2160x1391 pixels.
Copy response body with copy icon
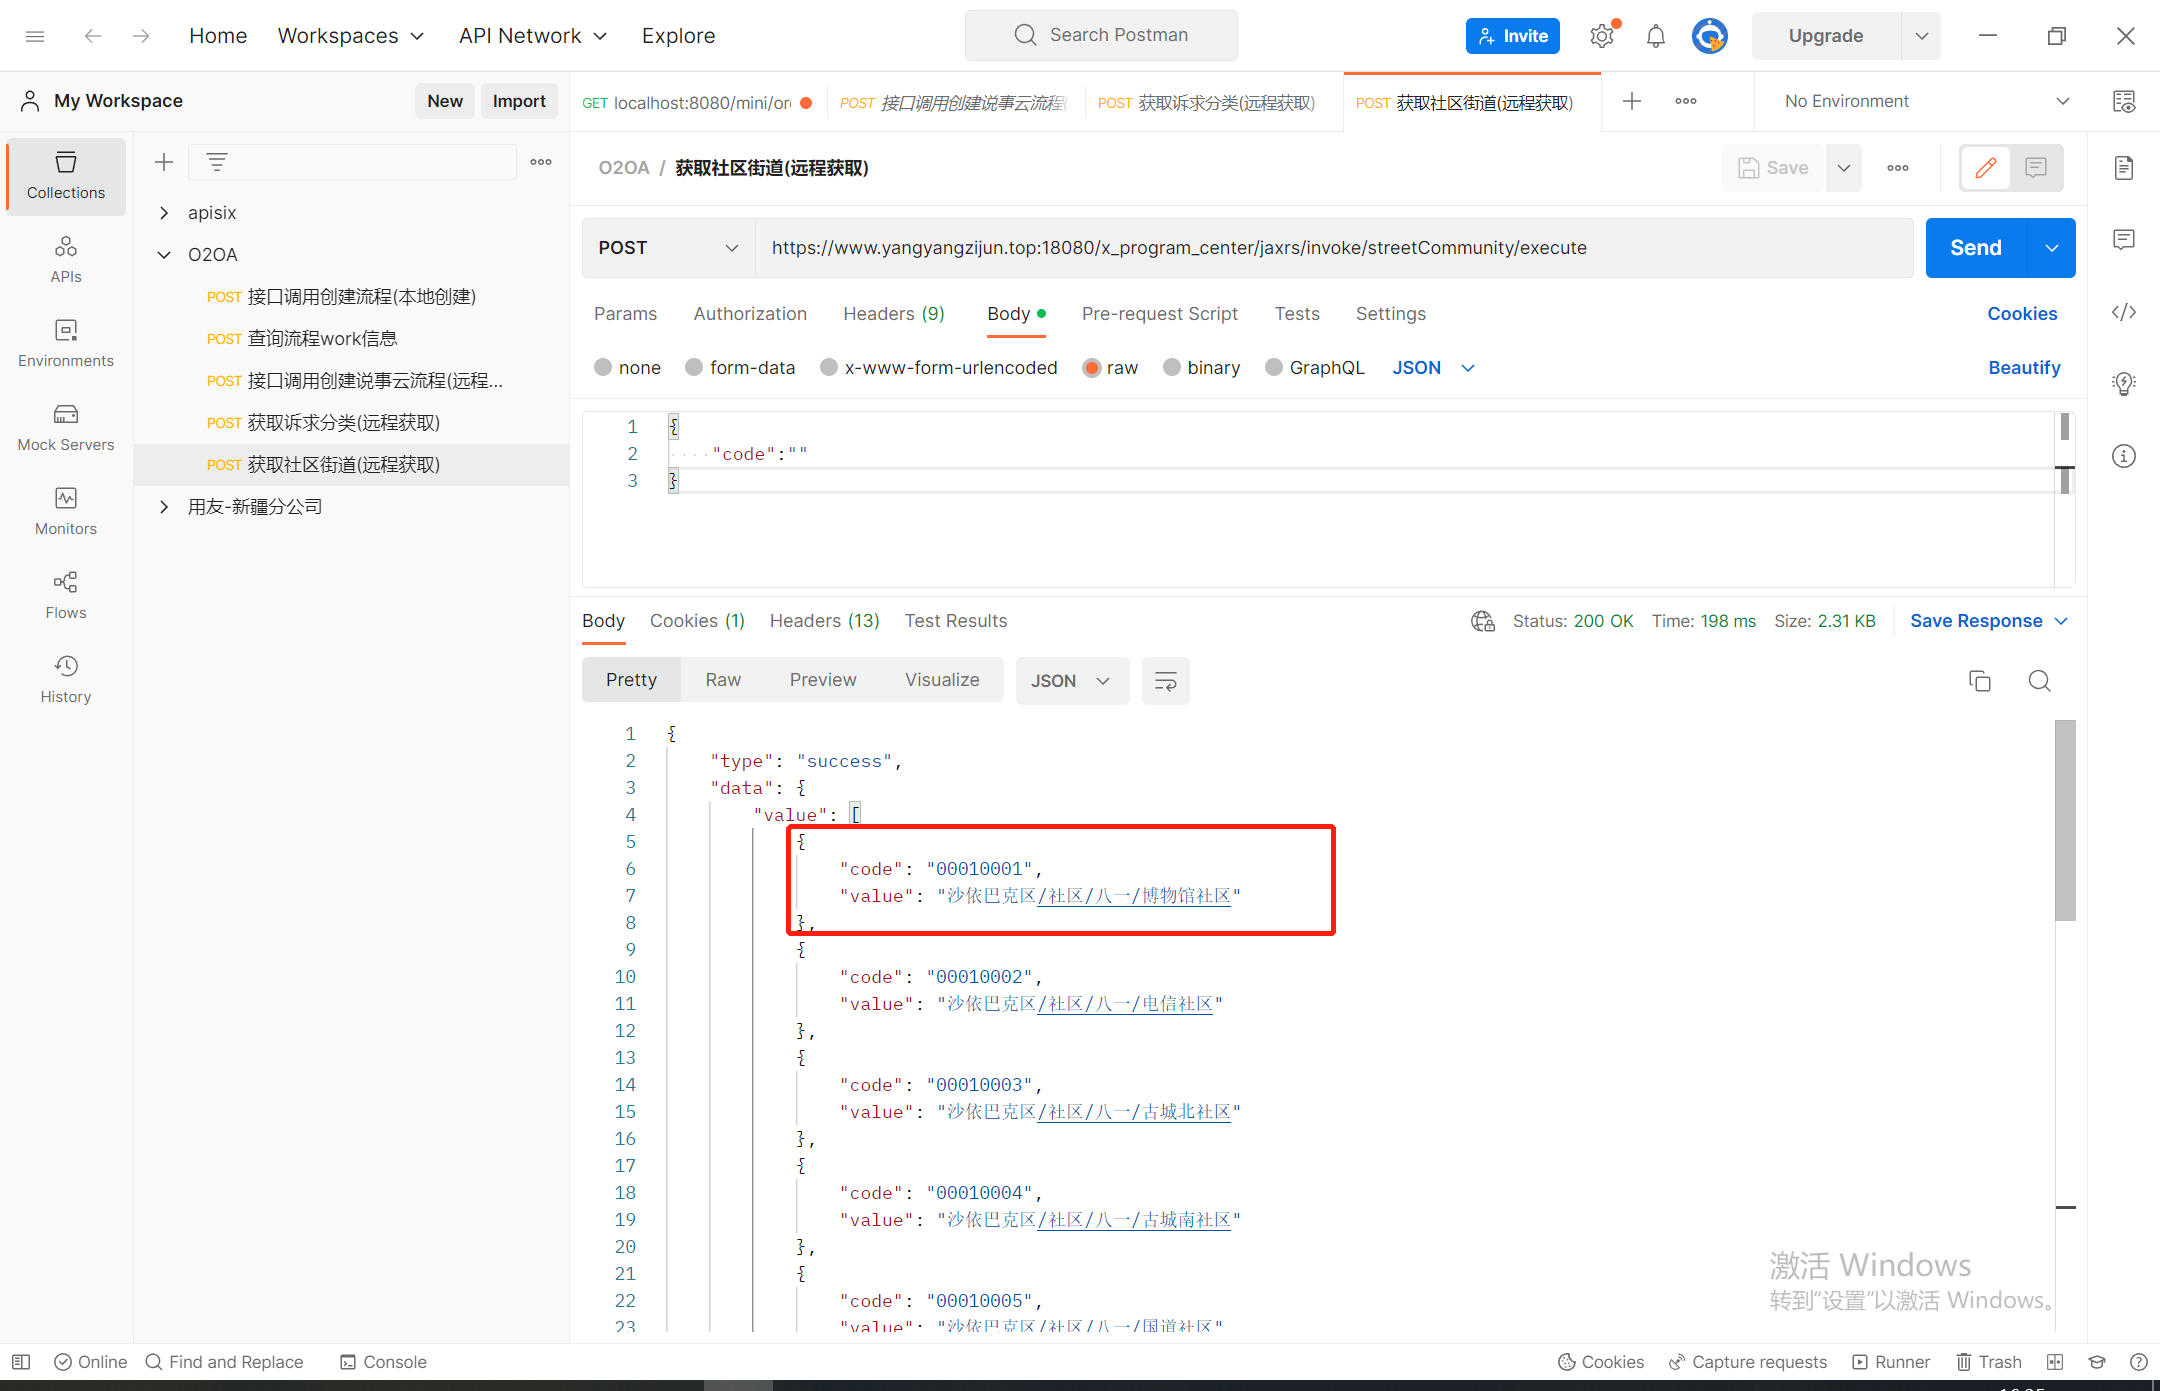1979,681
